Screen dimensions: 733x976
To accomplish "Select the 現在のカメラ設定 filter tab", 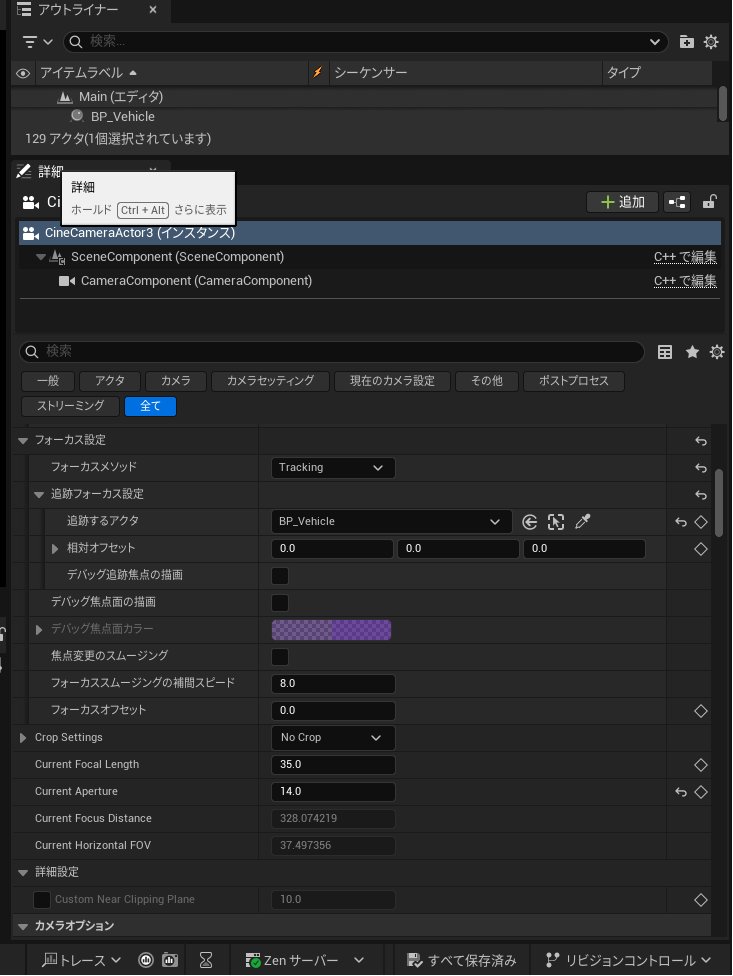I will tap(392, 381).
